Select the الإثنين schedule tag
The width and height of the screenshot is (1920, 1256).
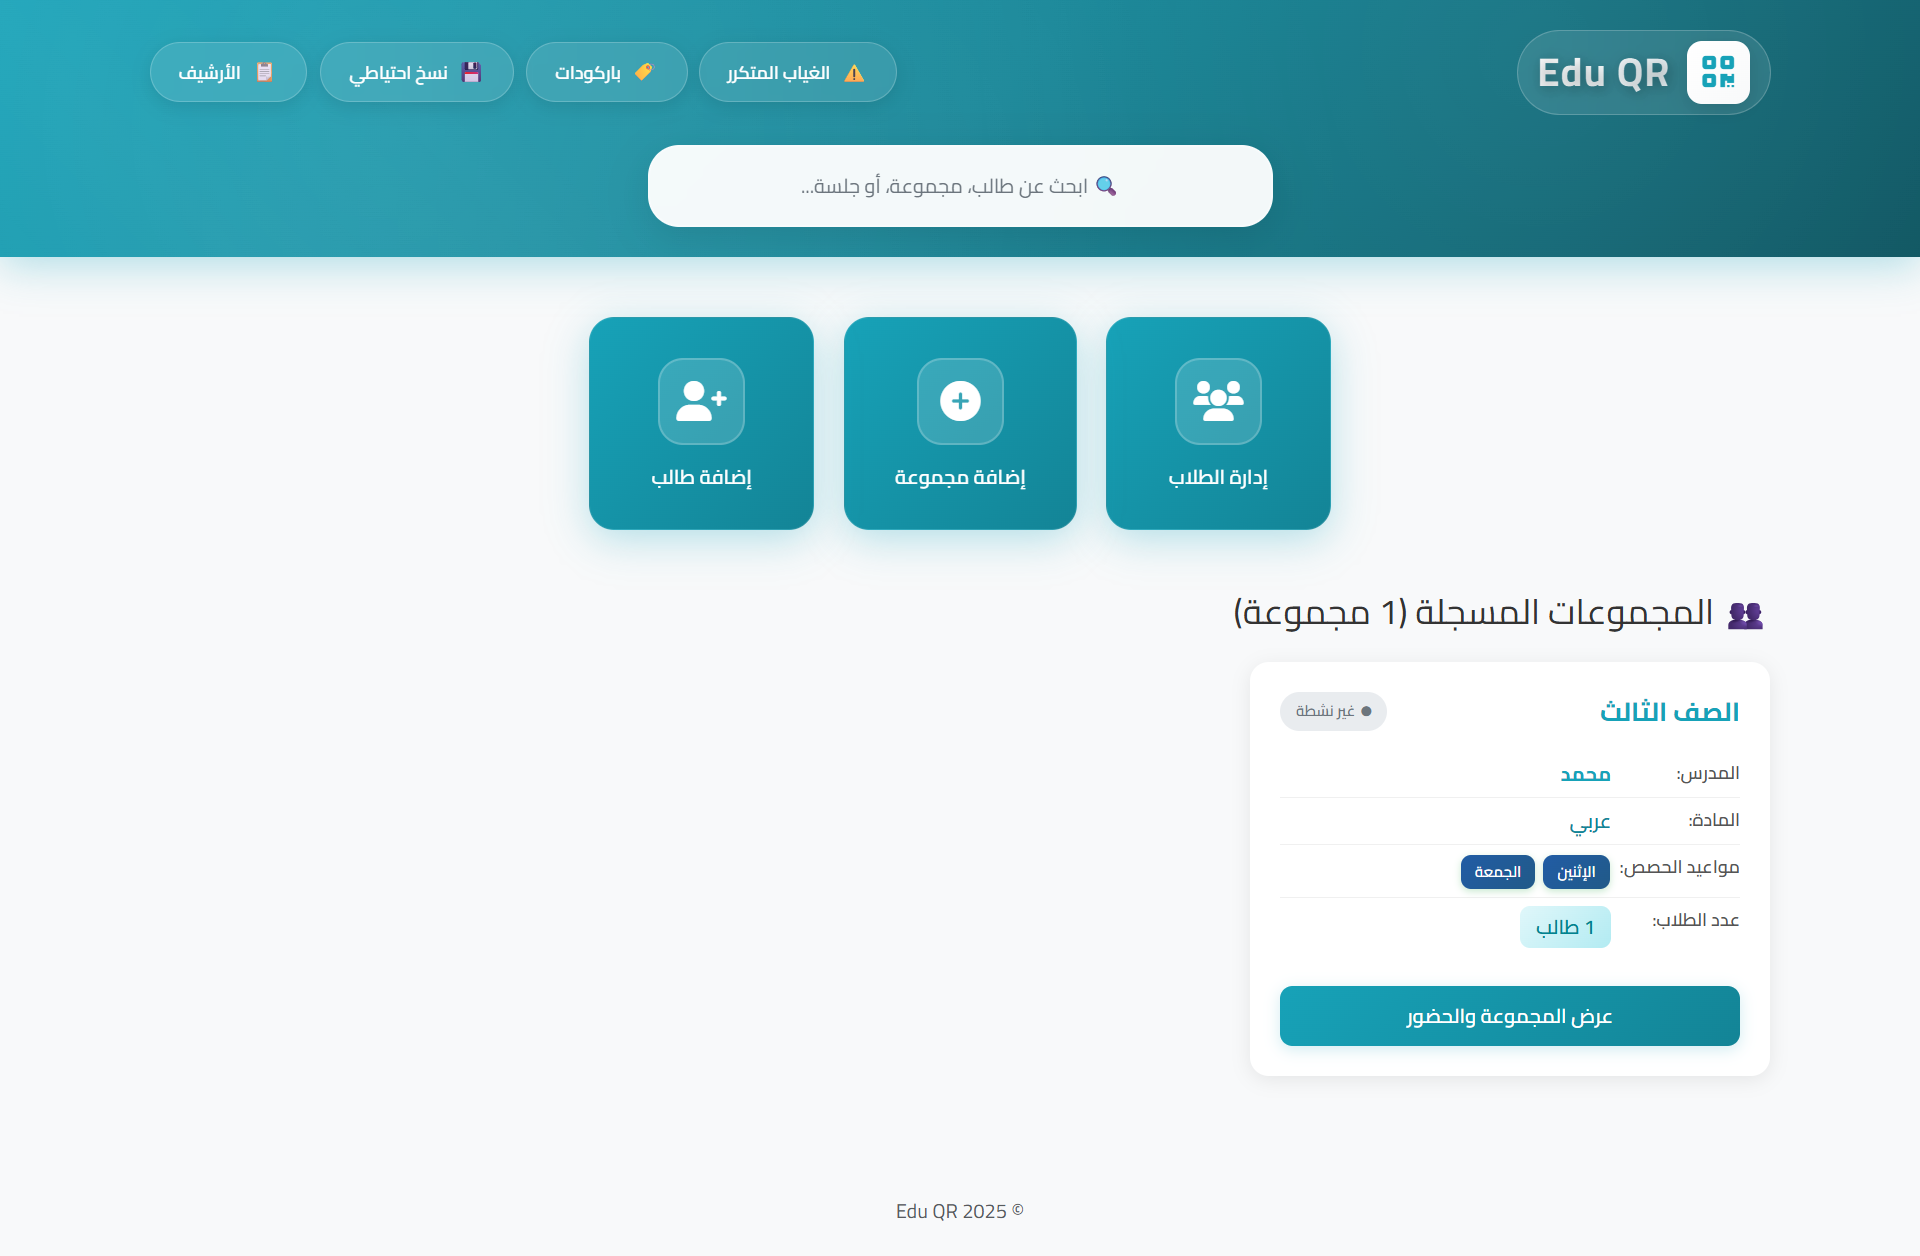tap(1576, 872)
